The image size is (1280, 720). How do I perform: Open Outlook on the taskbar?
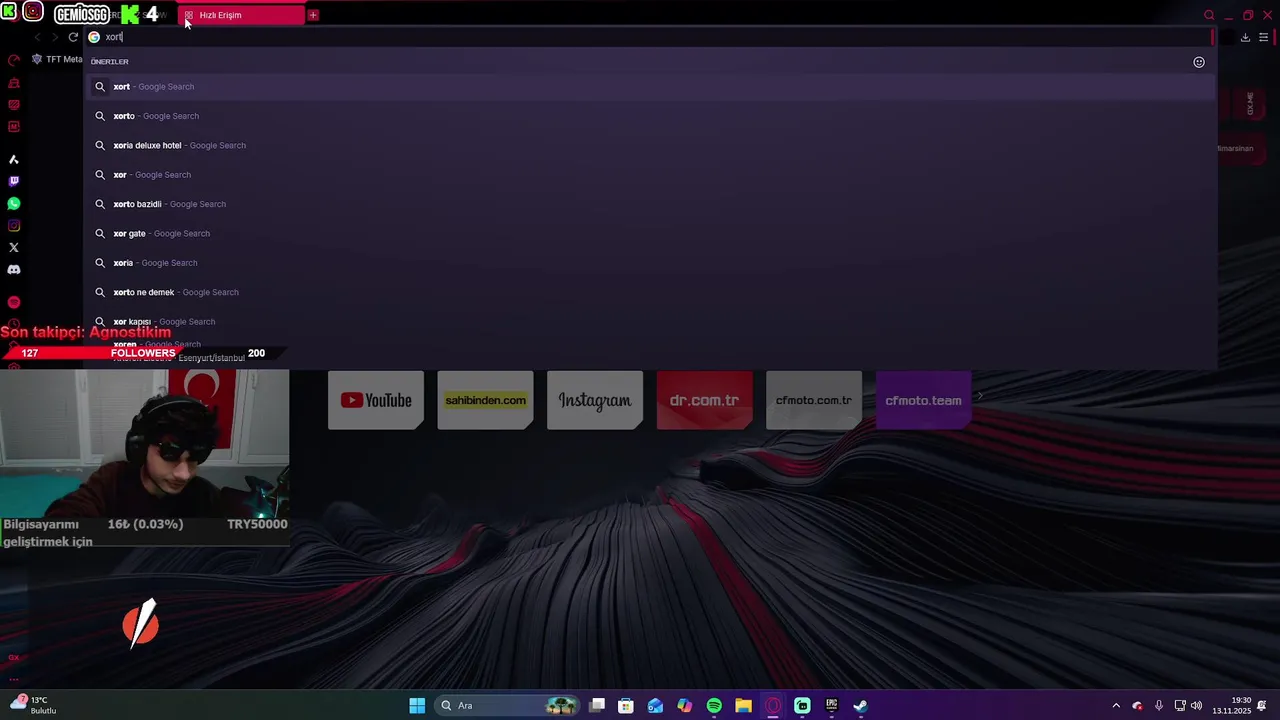(x=655, y=706)
